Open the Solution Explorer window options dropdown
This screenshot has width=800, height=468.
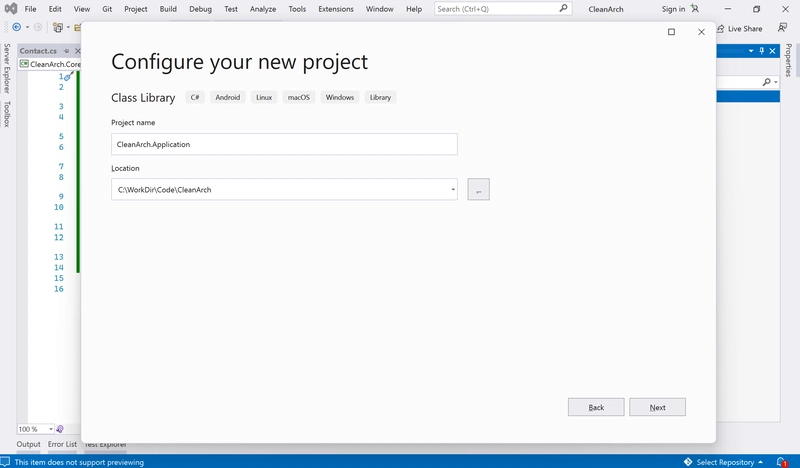point(749,50)
